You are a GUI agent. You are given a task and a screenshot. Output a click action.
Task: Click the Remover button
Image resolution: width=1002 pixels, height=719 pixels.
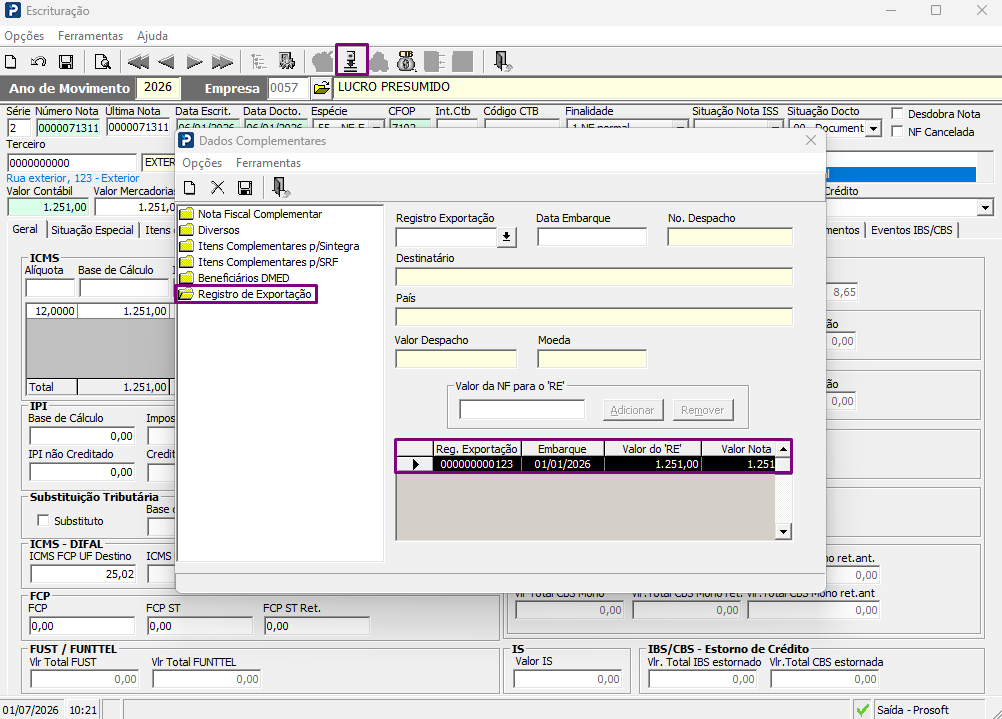tap(702, 410)
